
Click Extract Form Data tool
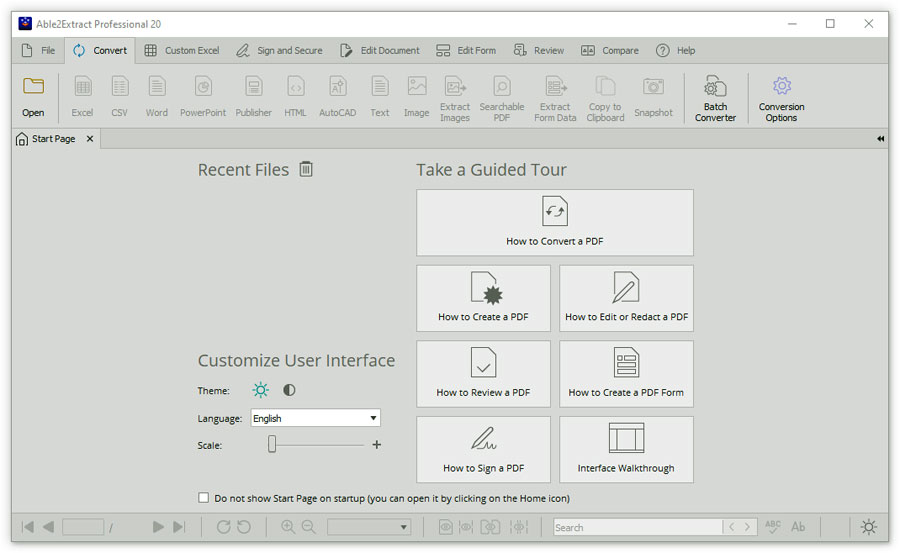click(555, 99)
